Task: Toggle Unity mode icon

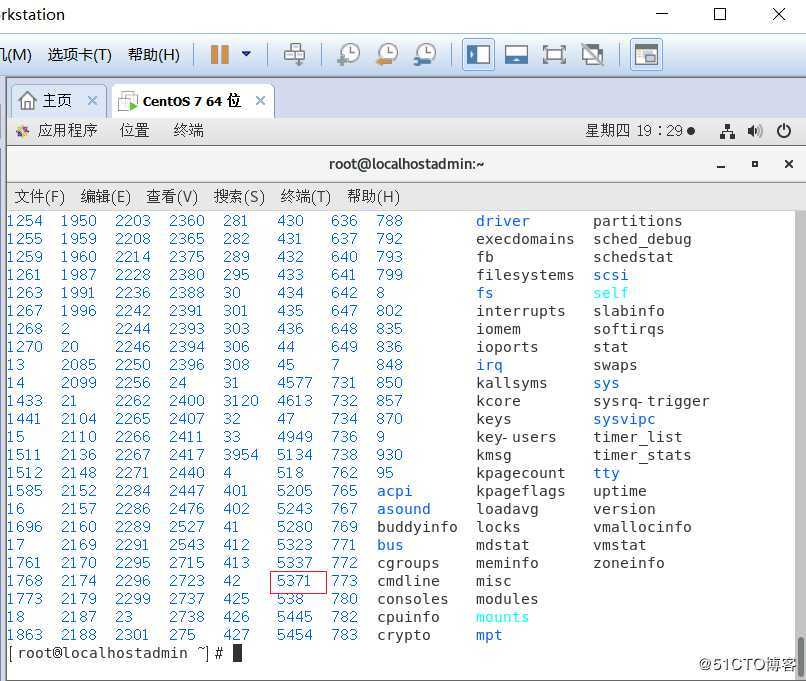Action: tap(592, 54)
